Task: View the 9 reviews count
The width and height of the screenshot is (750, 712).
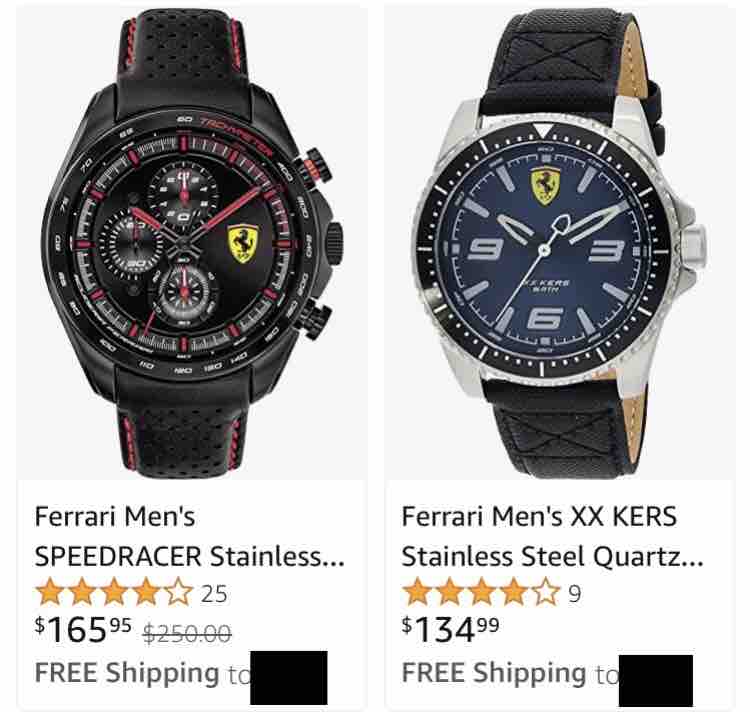Action: click(575, 594)
